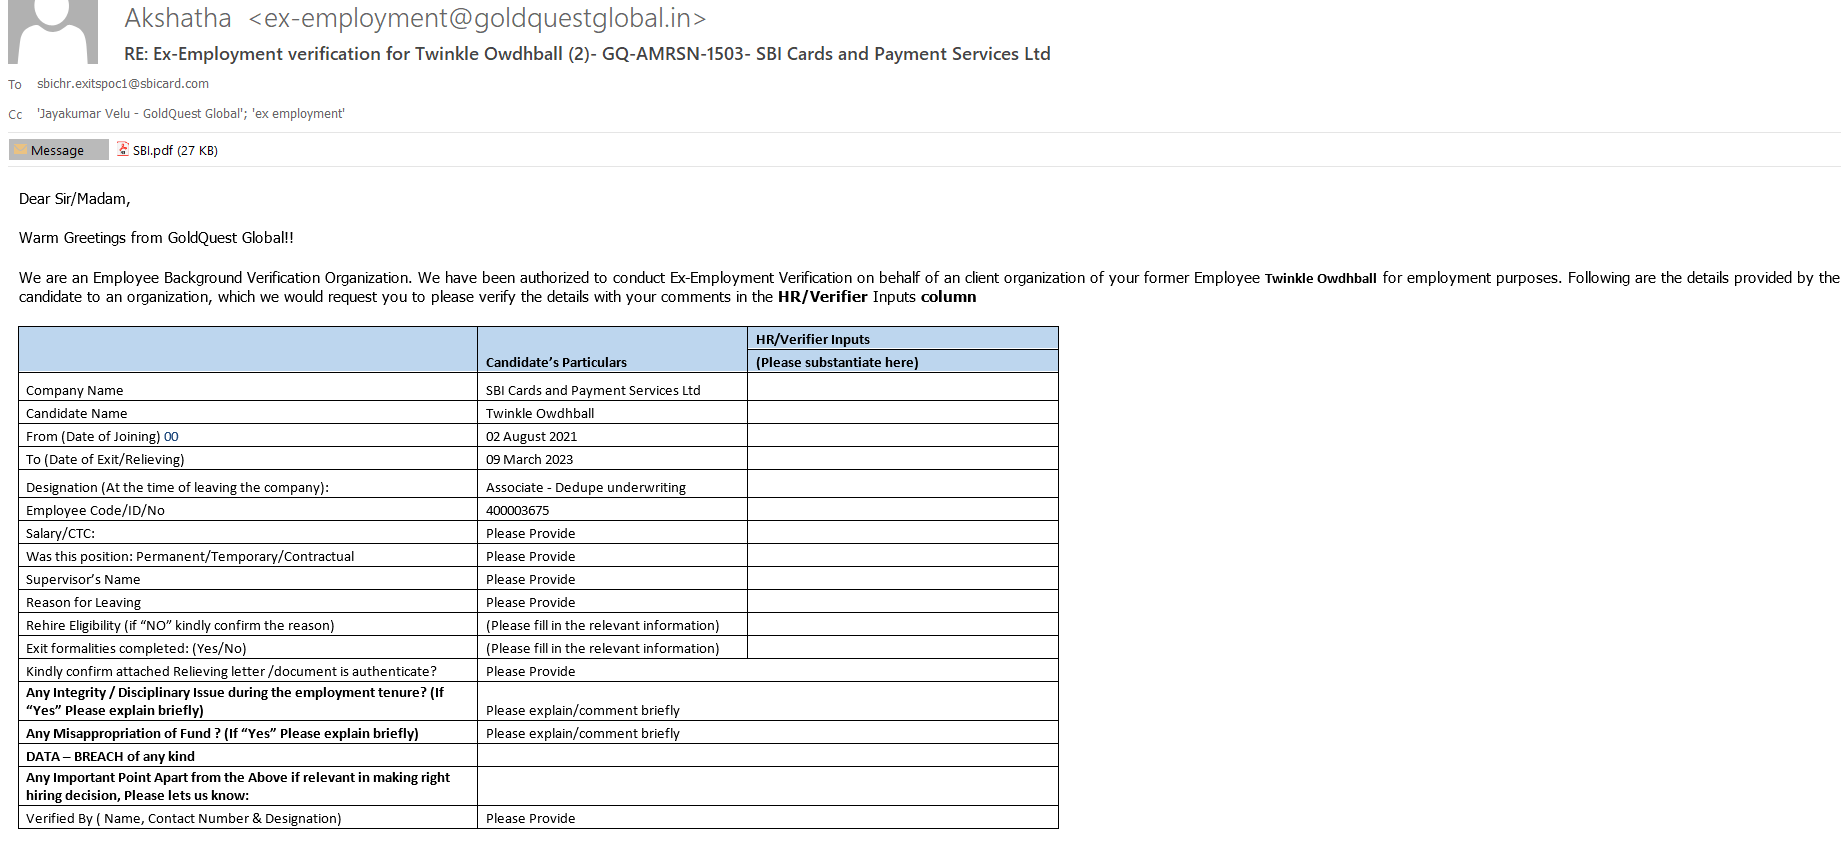Click fill-in text in Exit formalities row
1841x842 pixels.
pos(602,648)
